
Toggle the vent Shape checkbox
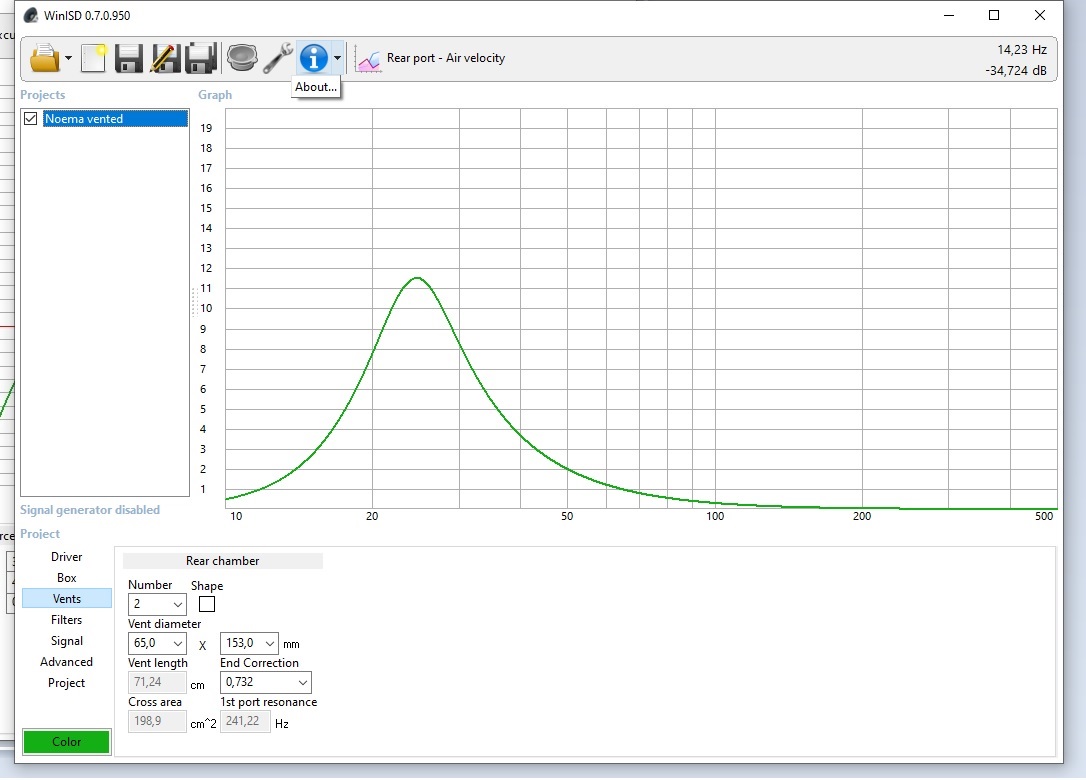pos(207,604)
